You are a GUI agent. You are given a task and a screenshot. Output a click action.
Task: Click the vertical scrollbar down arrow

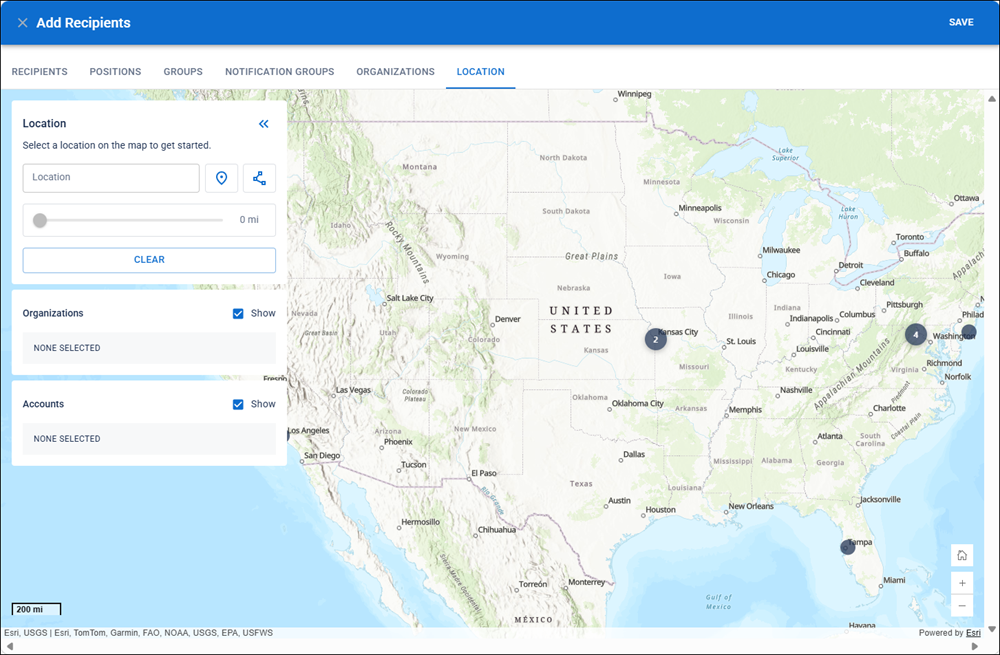coord(992,629)
